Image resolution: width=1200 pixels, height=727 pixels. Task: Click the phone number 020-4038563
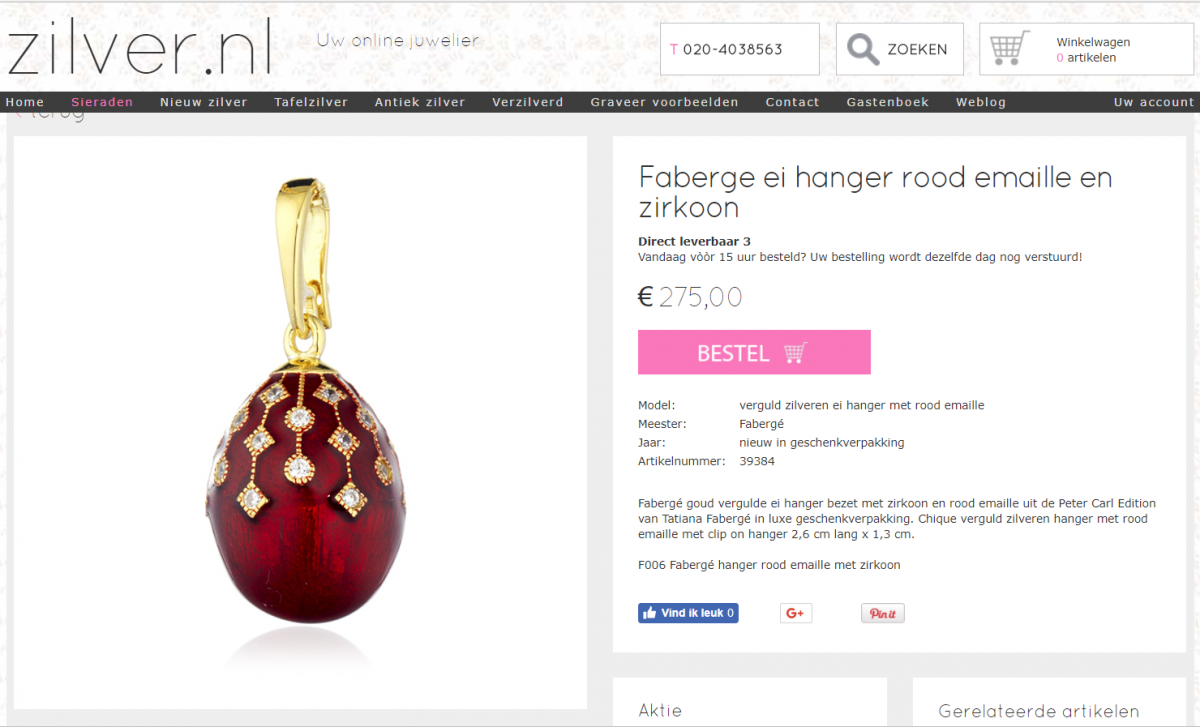726,49
